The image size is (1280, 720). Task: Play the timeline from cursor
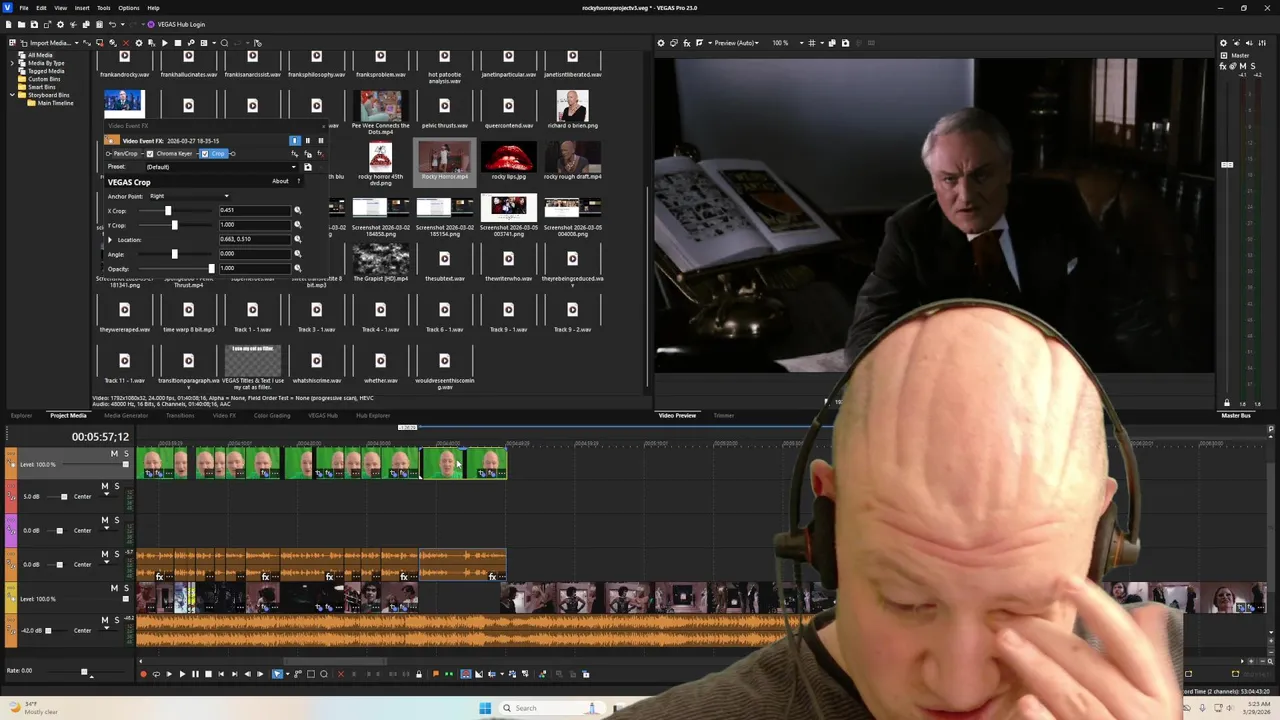pos(182,674)
